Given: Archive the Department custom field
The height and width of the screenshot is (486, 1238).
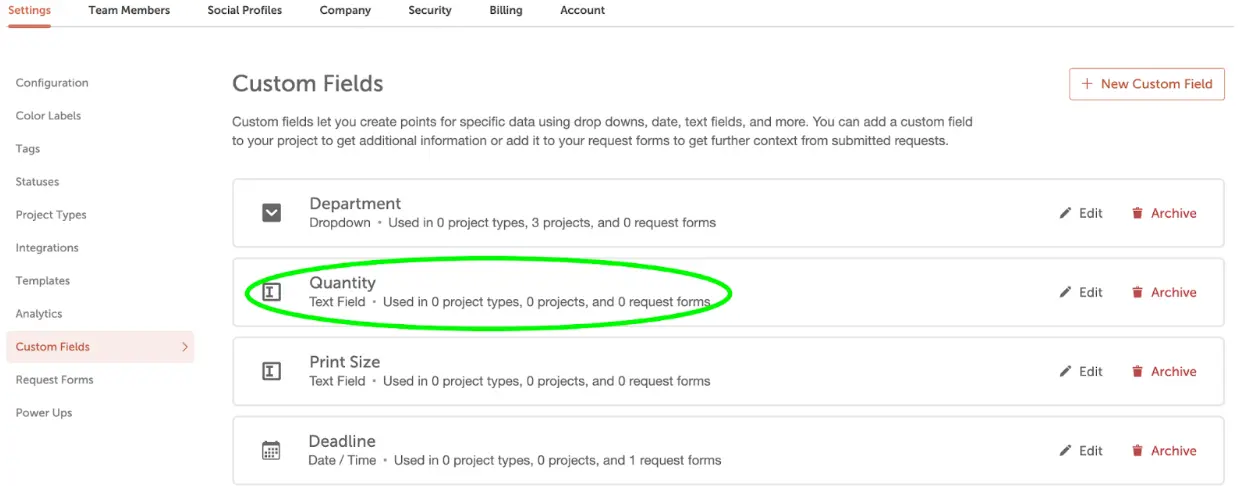Looking at the screenshot, I should tap(1164, 213).
